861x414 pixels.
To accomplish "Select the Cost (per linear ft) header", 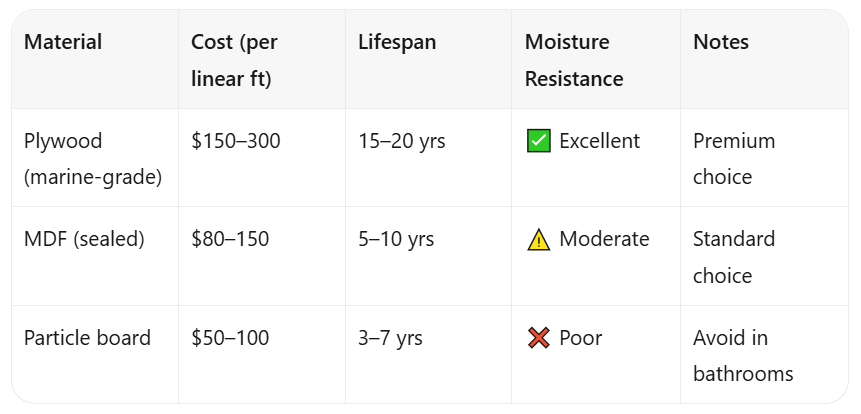I will coord(234,60).
